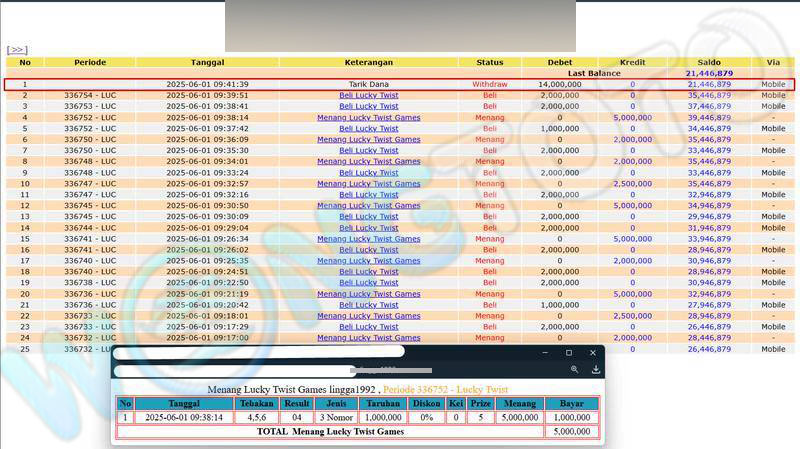Click the download icon in popup toolbar
The width and height of the screenshot is (800, 449).
tap(595, 369)
